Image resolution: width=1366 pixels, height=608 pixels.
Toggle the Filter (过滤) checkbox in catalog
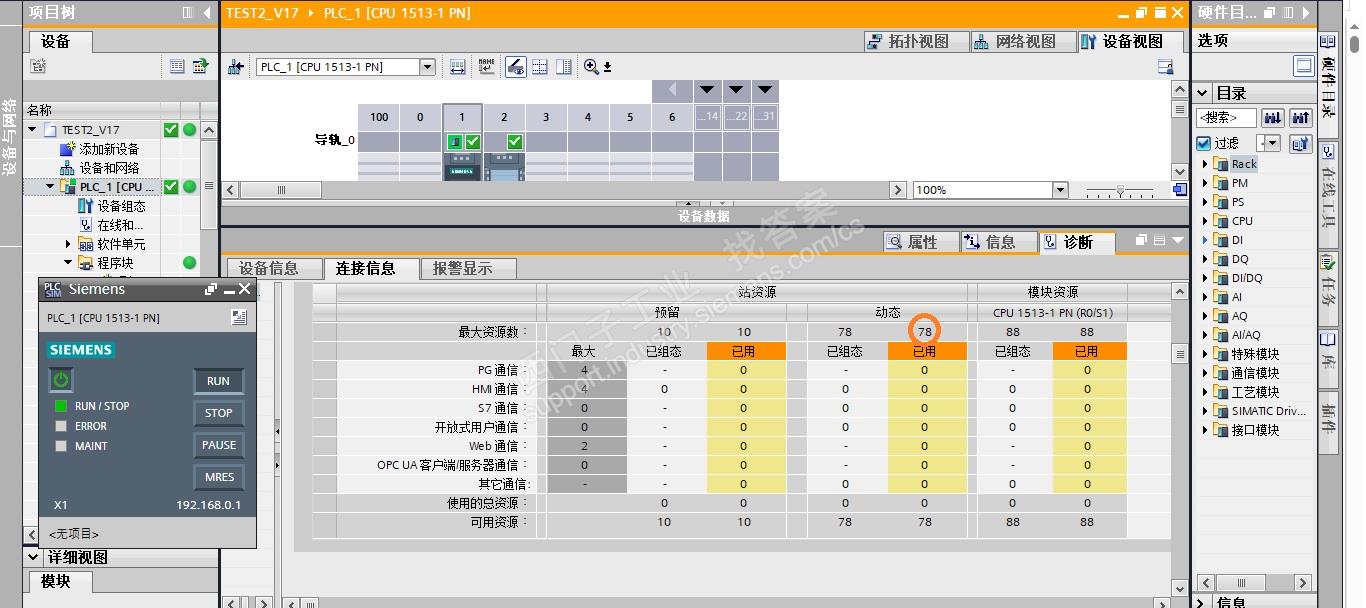click(1204, 143)
